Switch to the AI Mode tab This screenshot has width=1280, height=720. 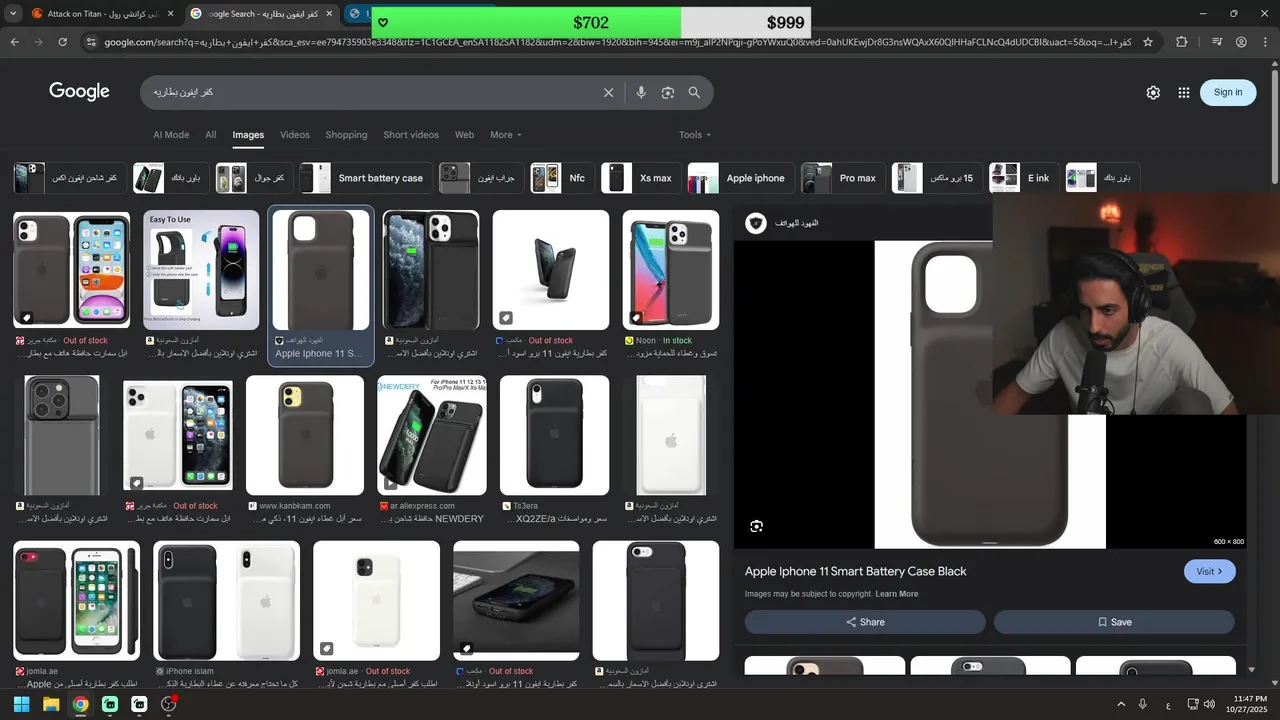[171, 135]
